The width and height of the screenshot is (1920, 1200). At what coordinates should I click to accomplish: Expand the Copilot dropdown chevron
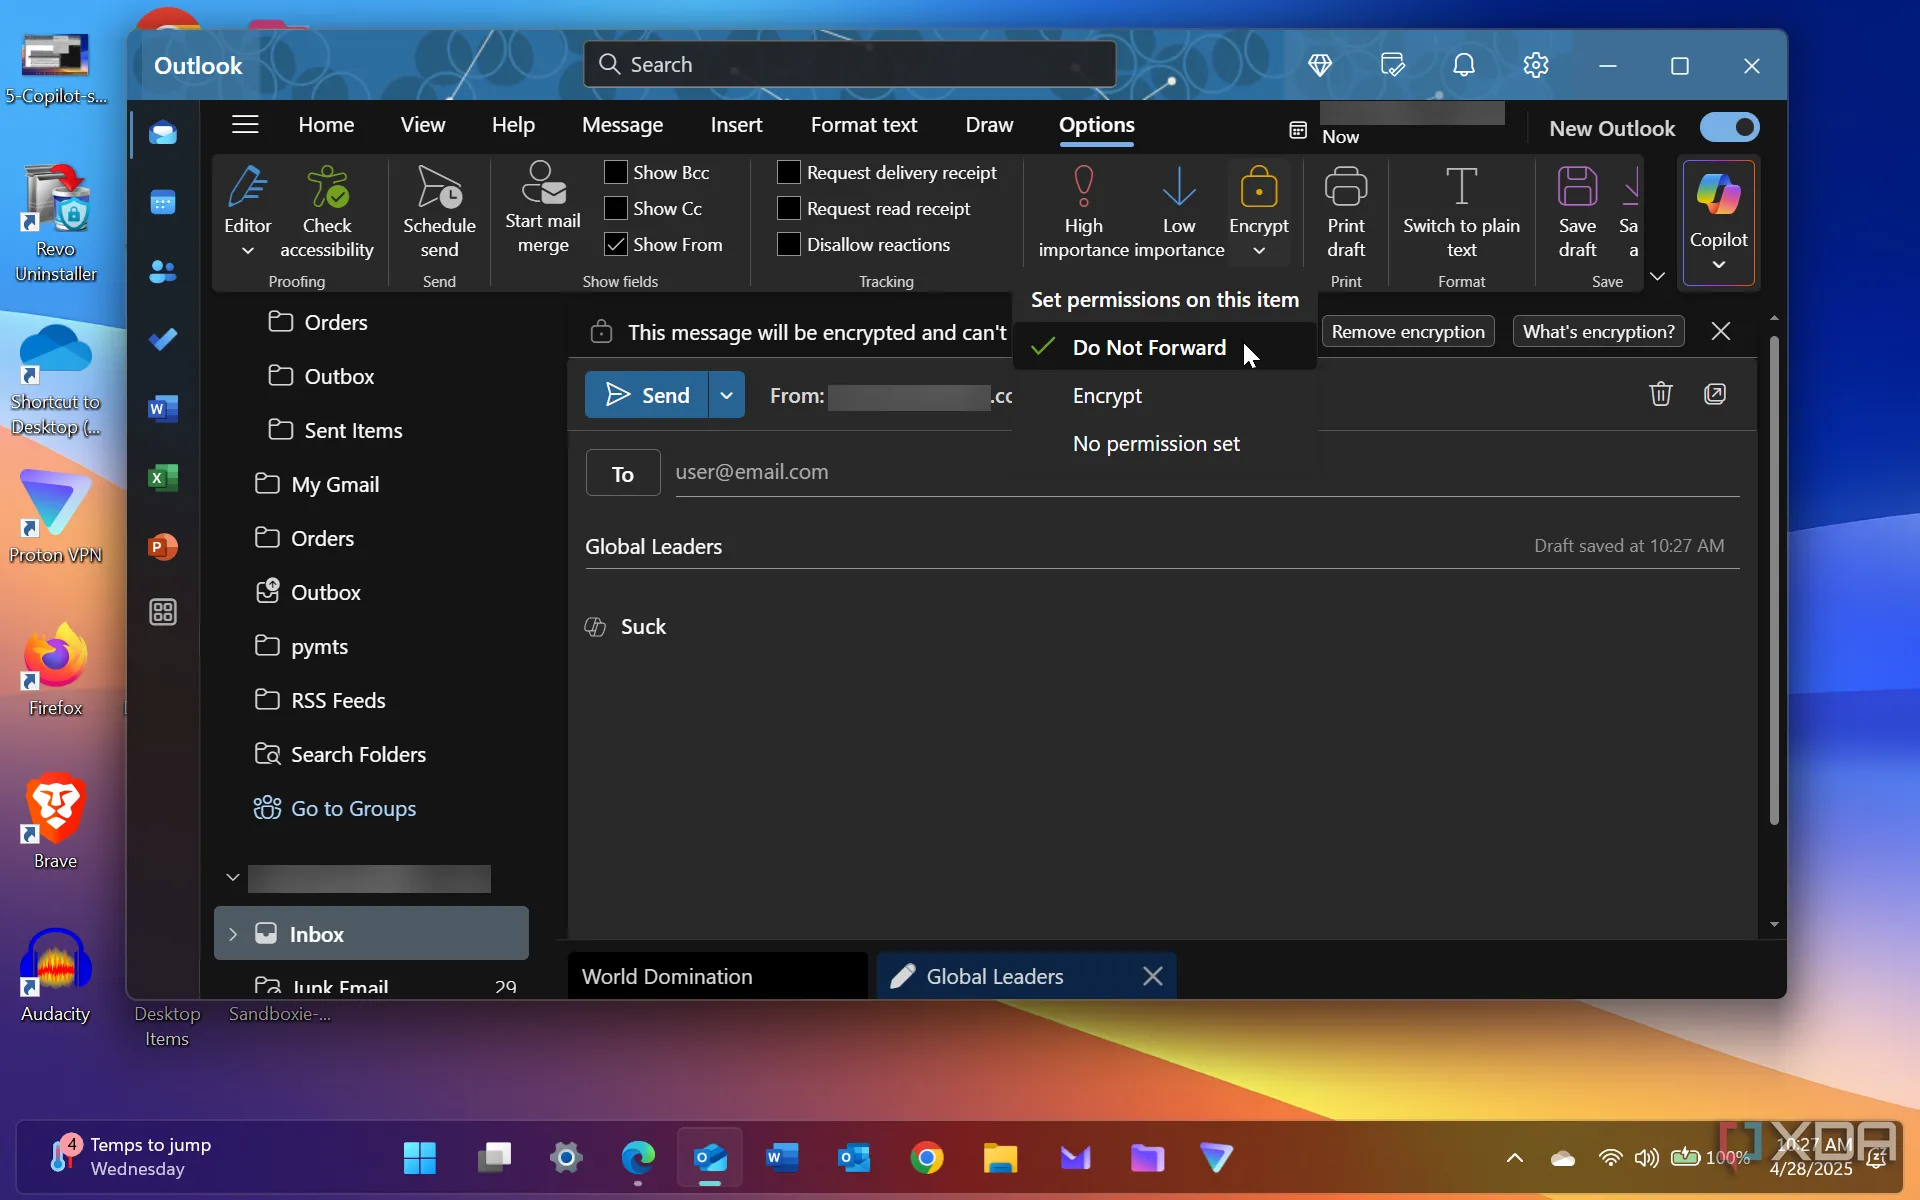coord(1718,265)
